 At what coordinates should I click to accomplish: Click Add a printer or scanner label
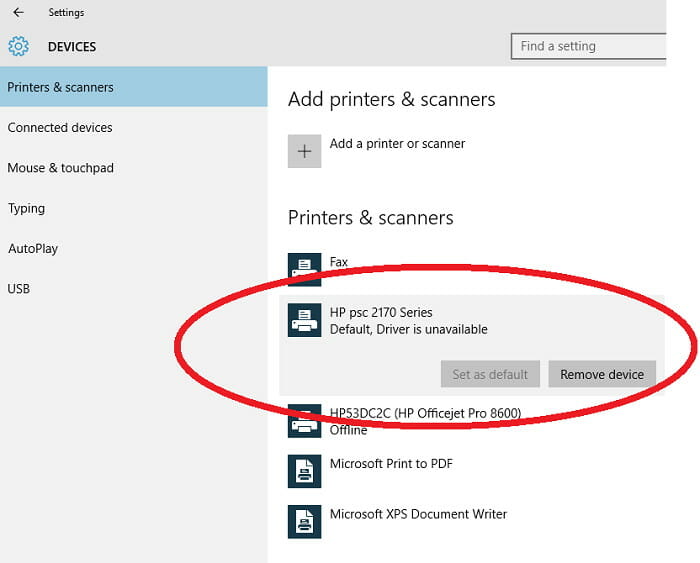(397, 144)
